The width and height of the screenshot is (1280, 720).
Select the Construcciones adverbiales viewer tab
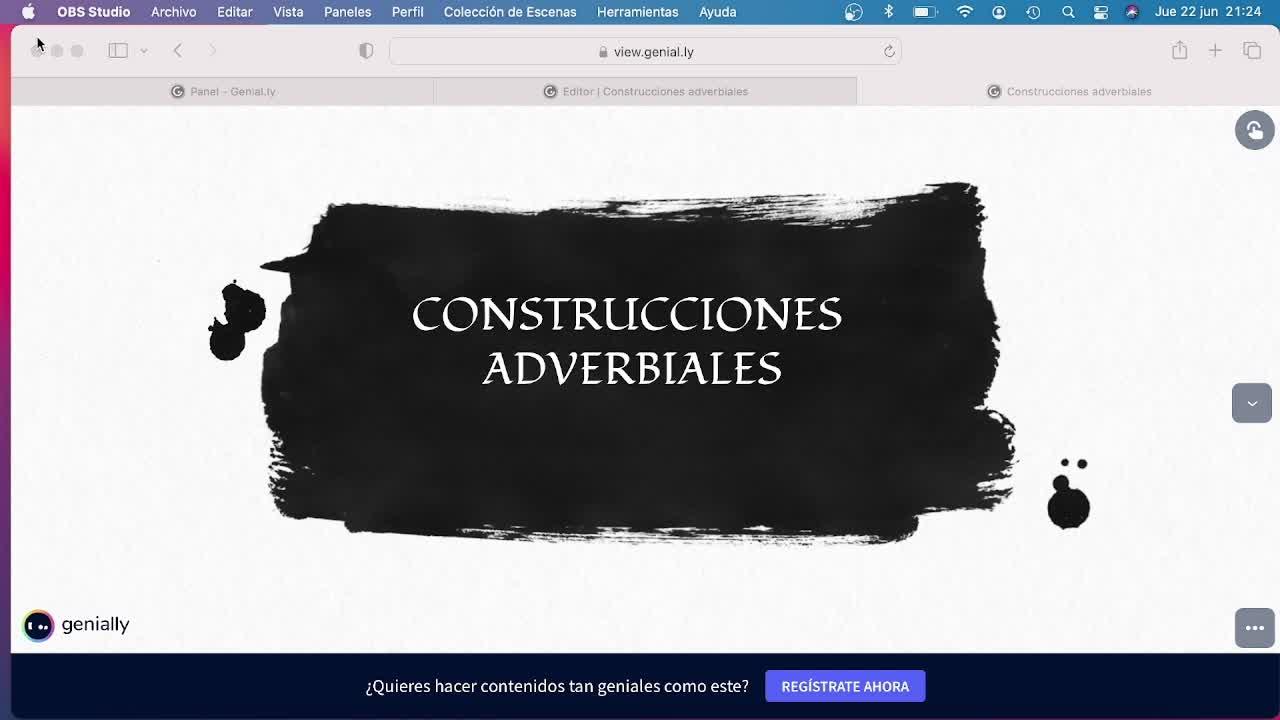(x=1068, y=91)
